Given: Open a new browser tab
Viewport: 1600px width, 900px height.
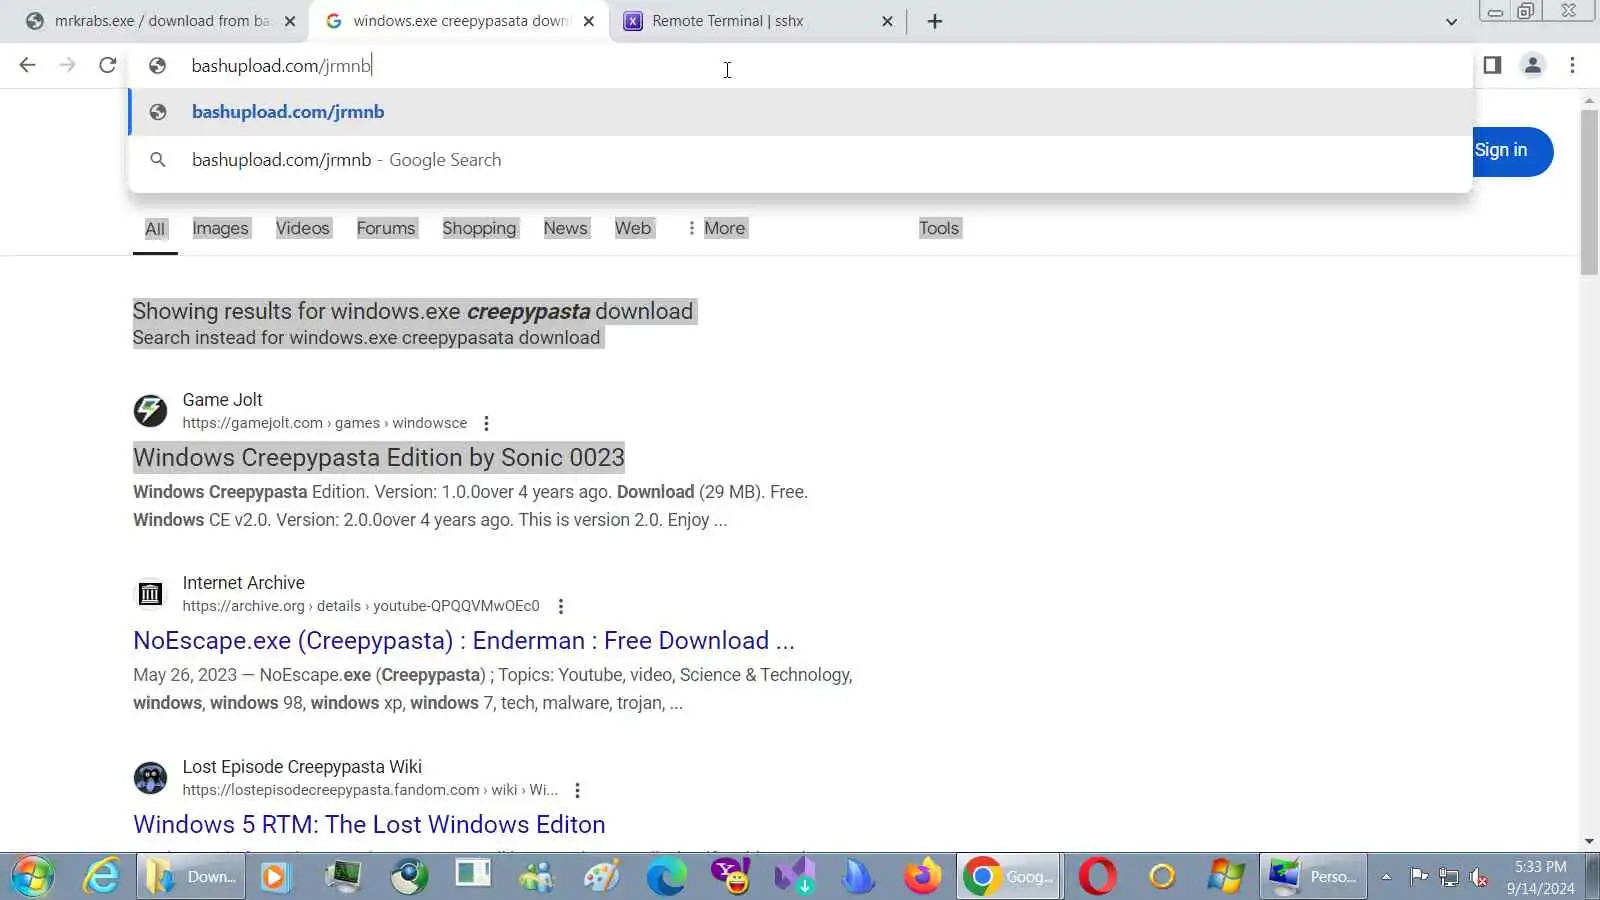Looking at the screenshot, I should (935, 21).
